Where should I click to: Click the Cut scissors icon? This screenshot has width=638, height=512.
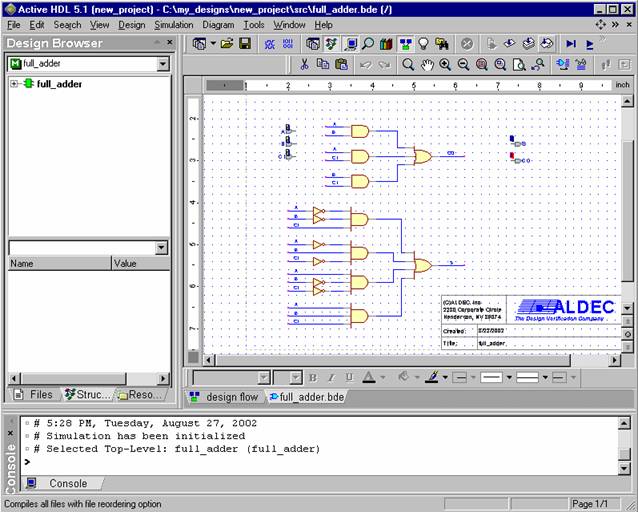coord(304,64)
